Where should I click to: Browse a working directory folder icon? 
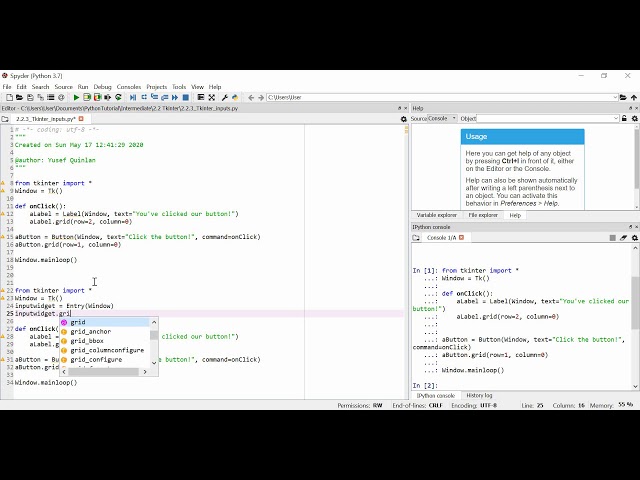pyautogui.click(x=623, y=97)
